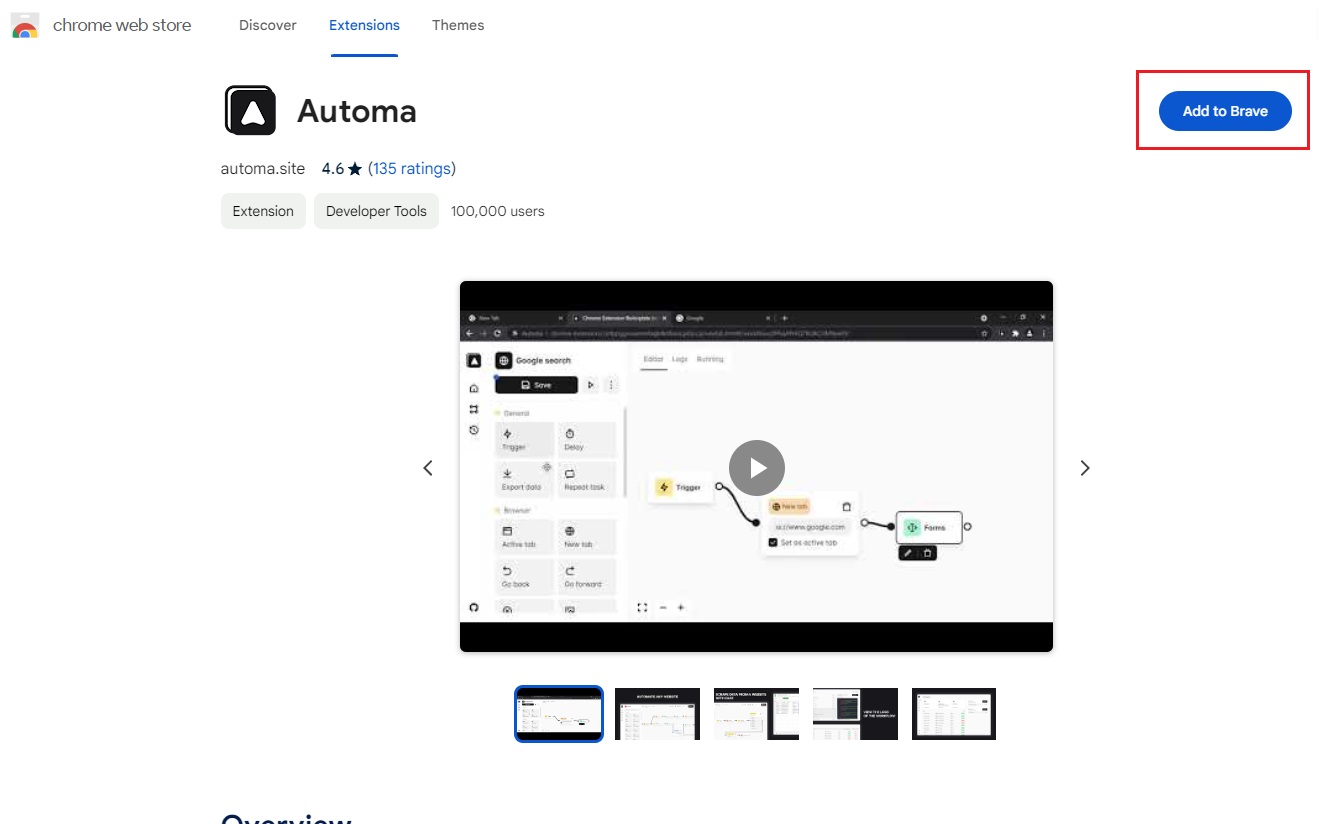The height and width of the screenshot is (824, 1318).
Task: Select the fourth dark logs thumbnail
Action: pos(855,714)
